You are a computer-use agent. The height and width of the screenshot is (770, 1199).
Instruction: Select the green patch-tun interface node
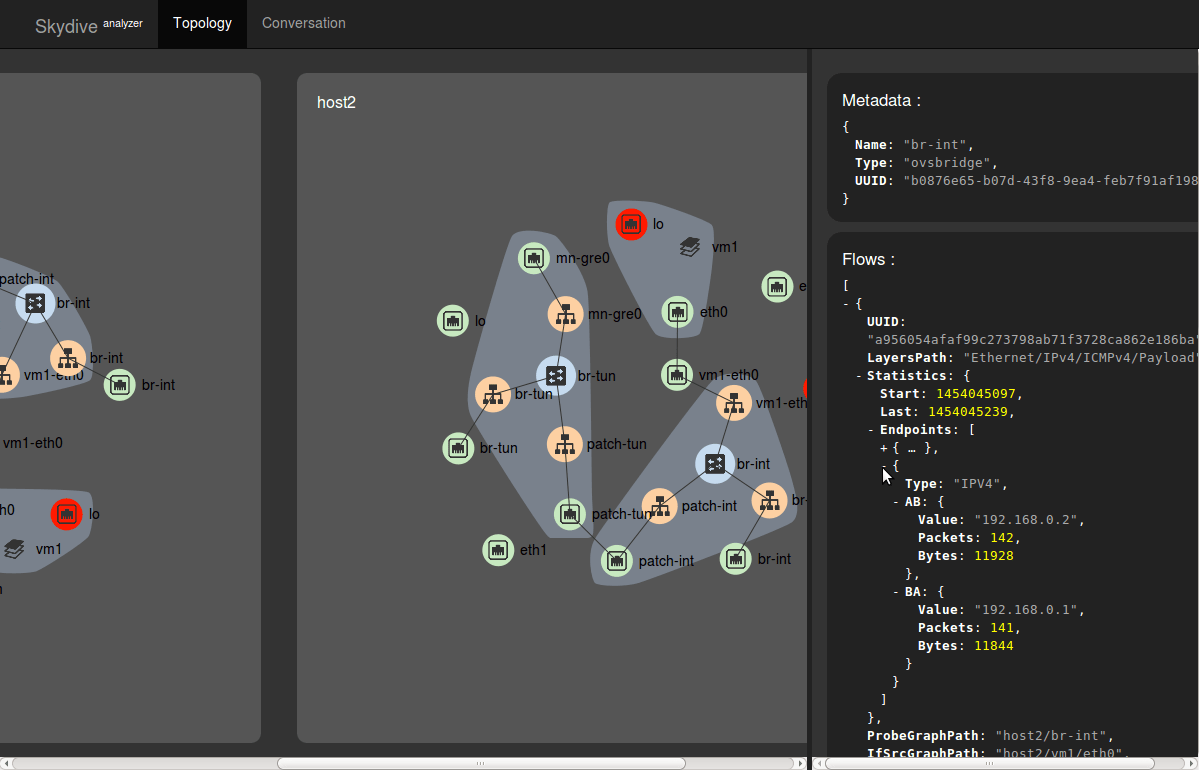click(570, 514)
